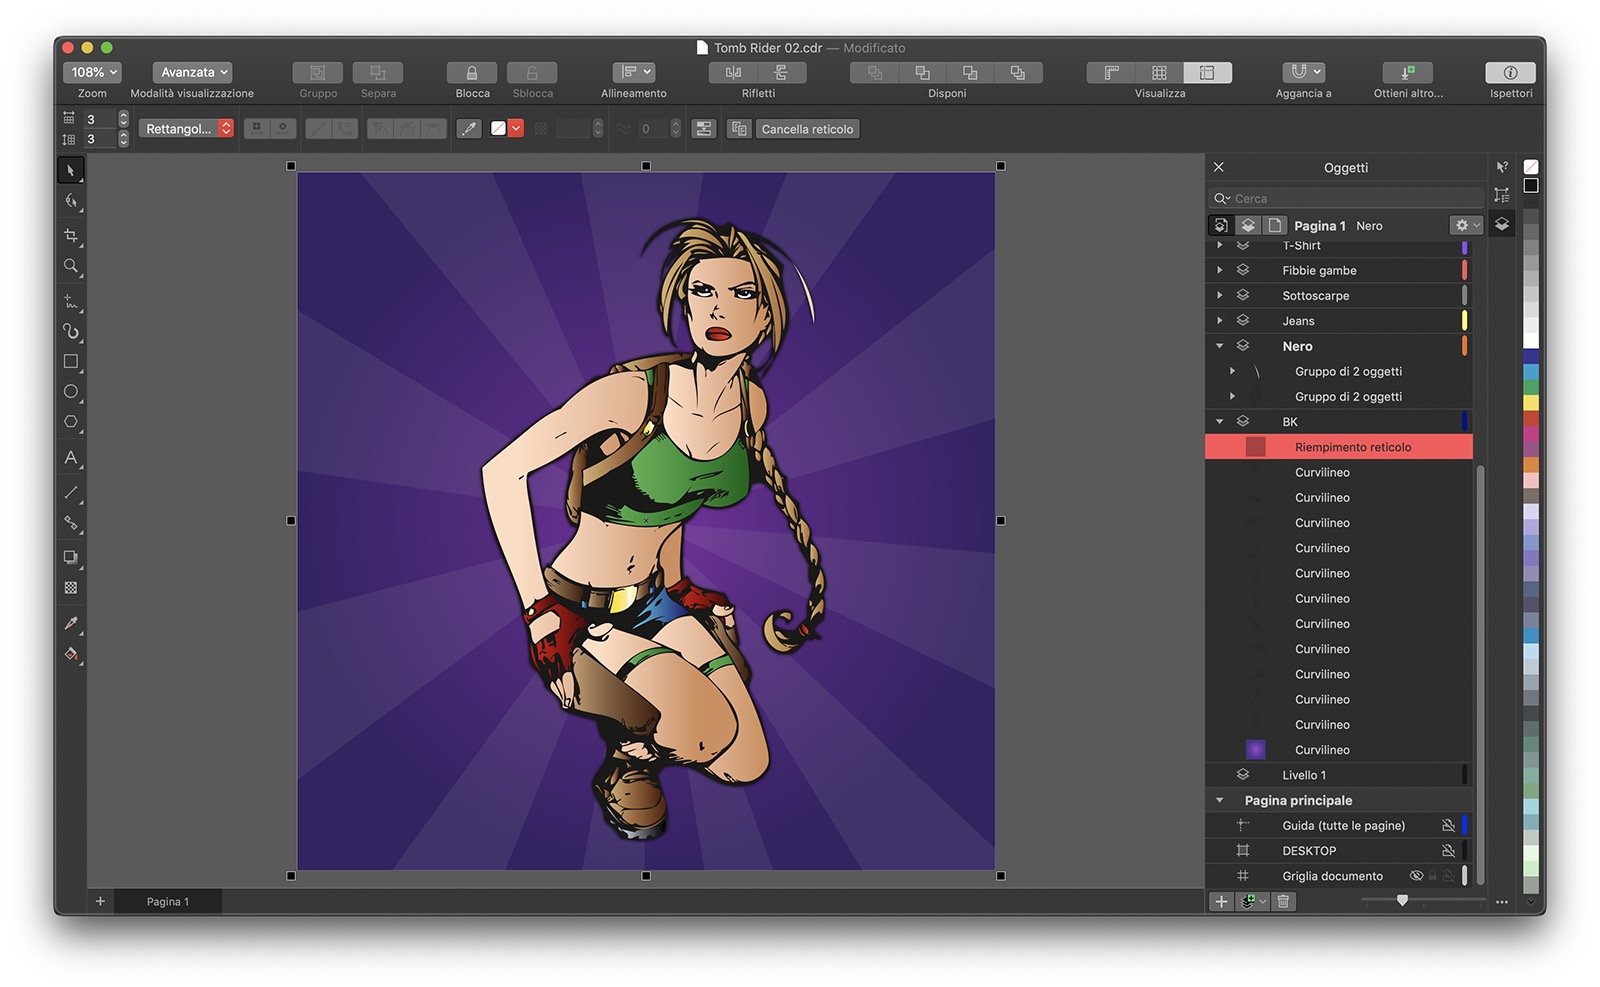Viewport: 1600px width, 987px height.
Task: Collapse the BK layer
Action: 1219,422
